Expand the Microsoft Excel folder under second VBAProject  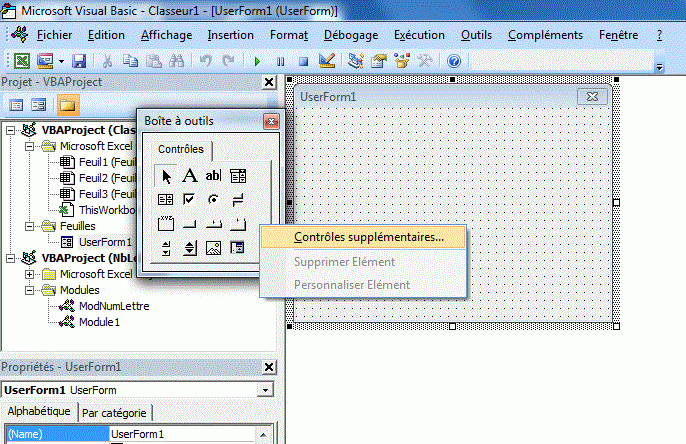[x=29, y=275]
